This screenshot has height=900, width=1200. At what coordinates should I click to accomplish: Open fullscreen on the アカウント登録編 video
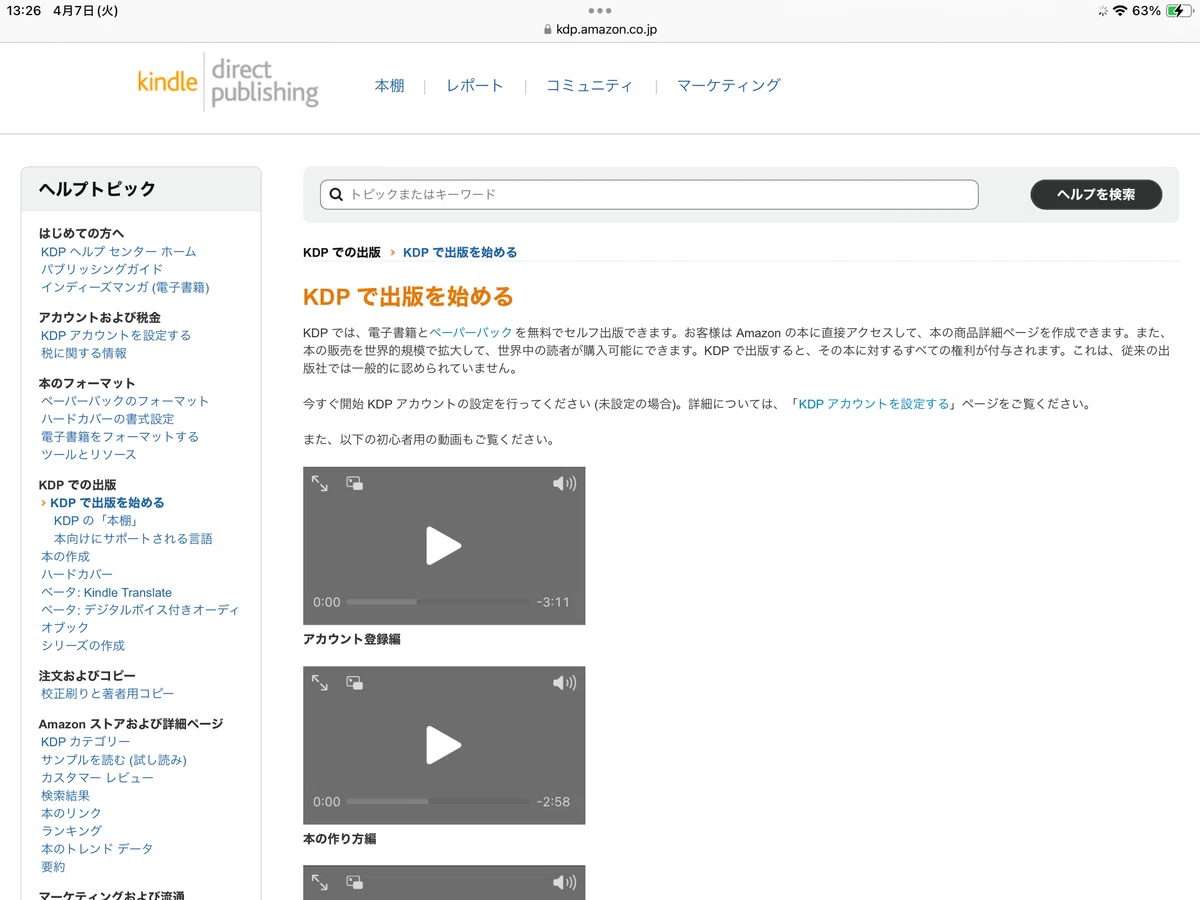(320, 483)
